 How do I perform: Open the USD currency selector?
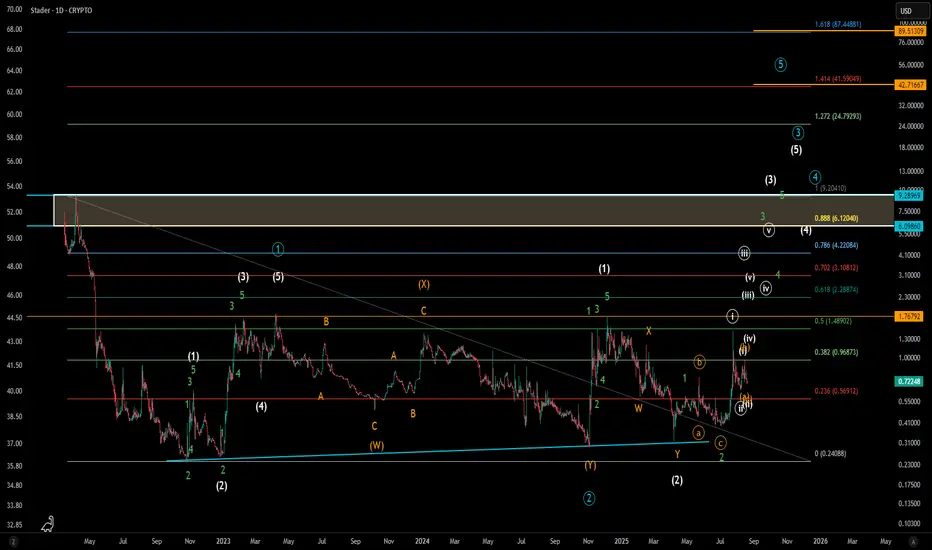coord(910,11)
